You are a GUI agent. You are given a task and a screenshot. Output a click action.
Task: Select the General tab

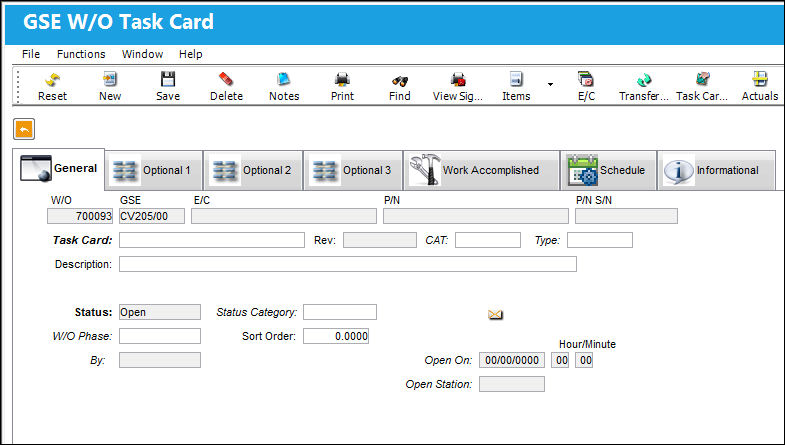tap(59, 169)
